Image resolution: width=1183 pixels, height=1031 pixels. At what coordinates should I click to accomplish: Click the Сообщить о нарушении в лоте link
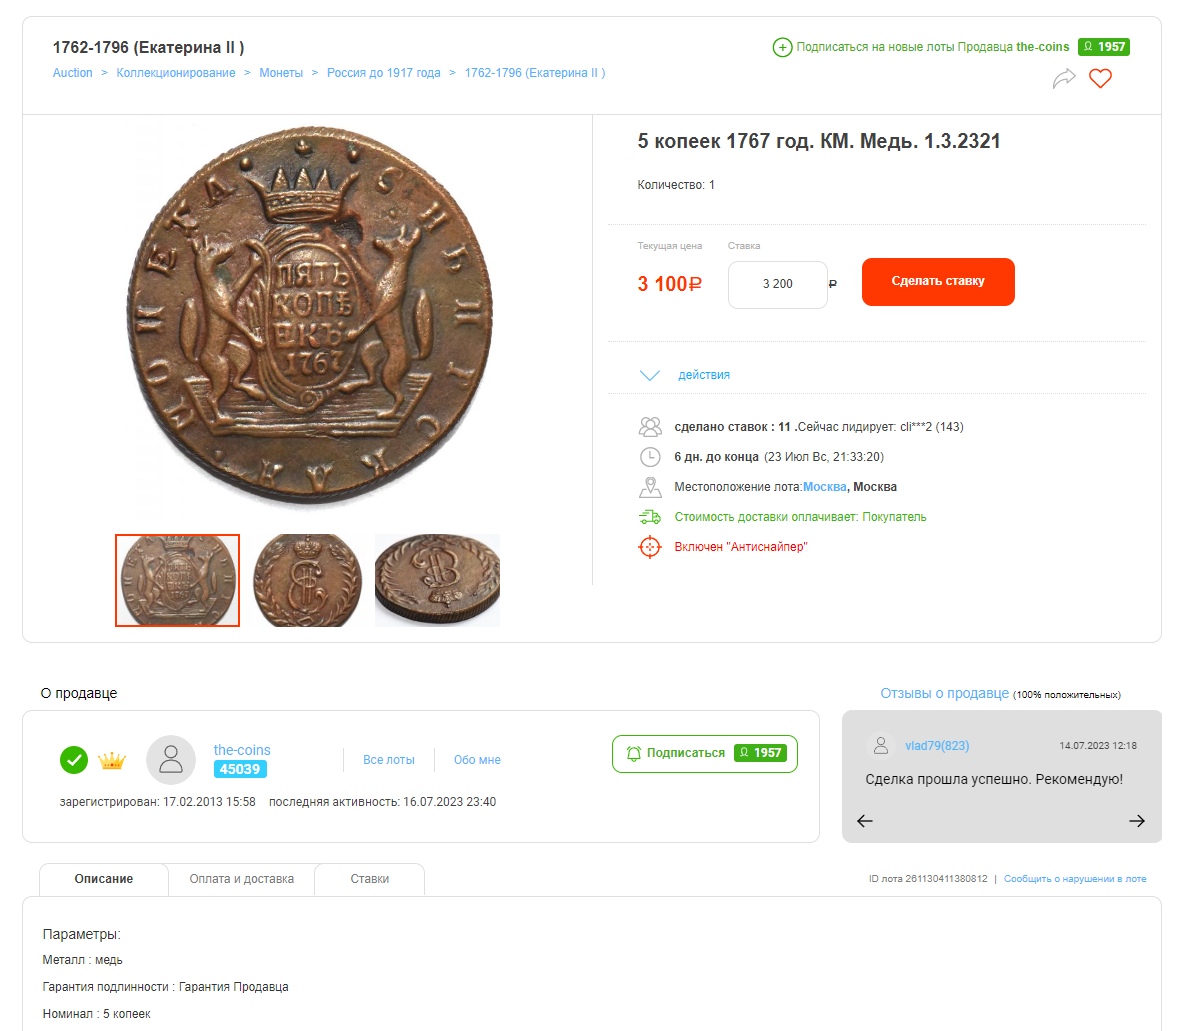pos(1075,879)
